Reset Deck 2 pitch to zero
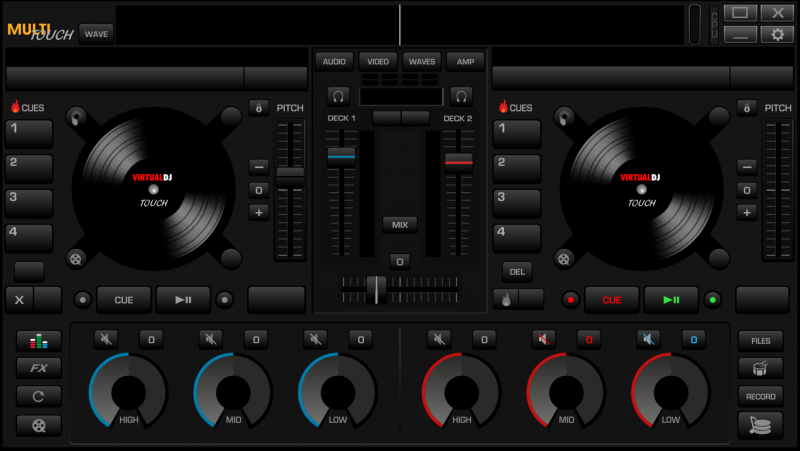This screenshot has width=800, height=451. (x=746, y=190)
